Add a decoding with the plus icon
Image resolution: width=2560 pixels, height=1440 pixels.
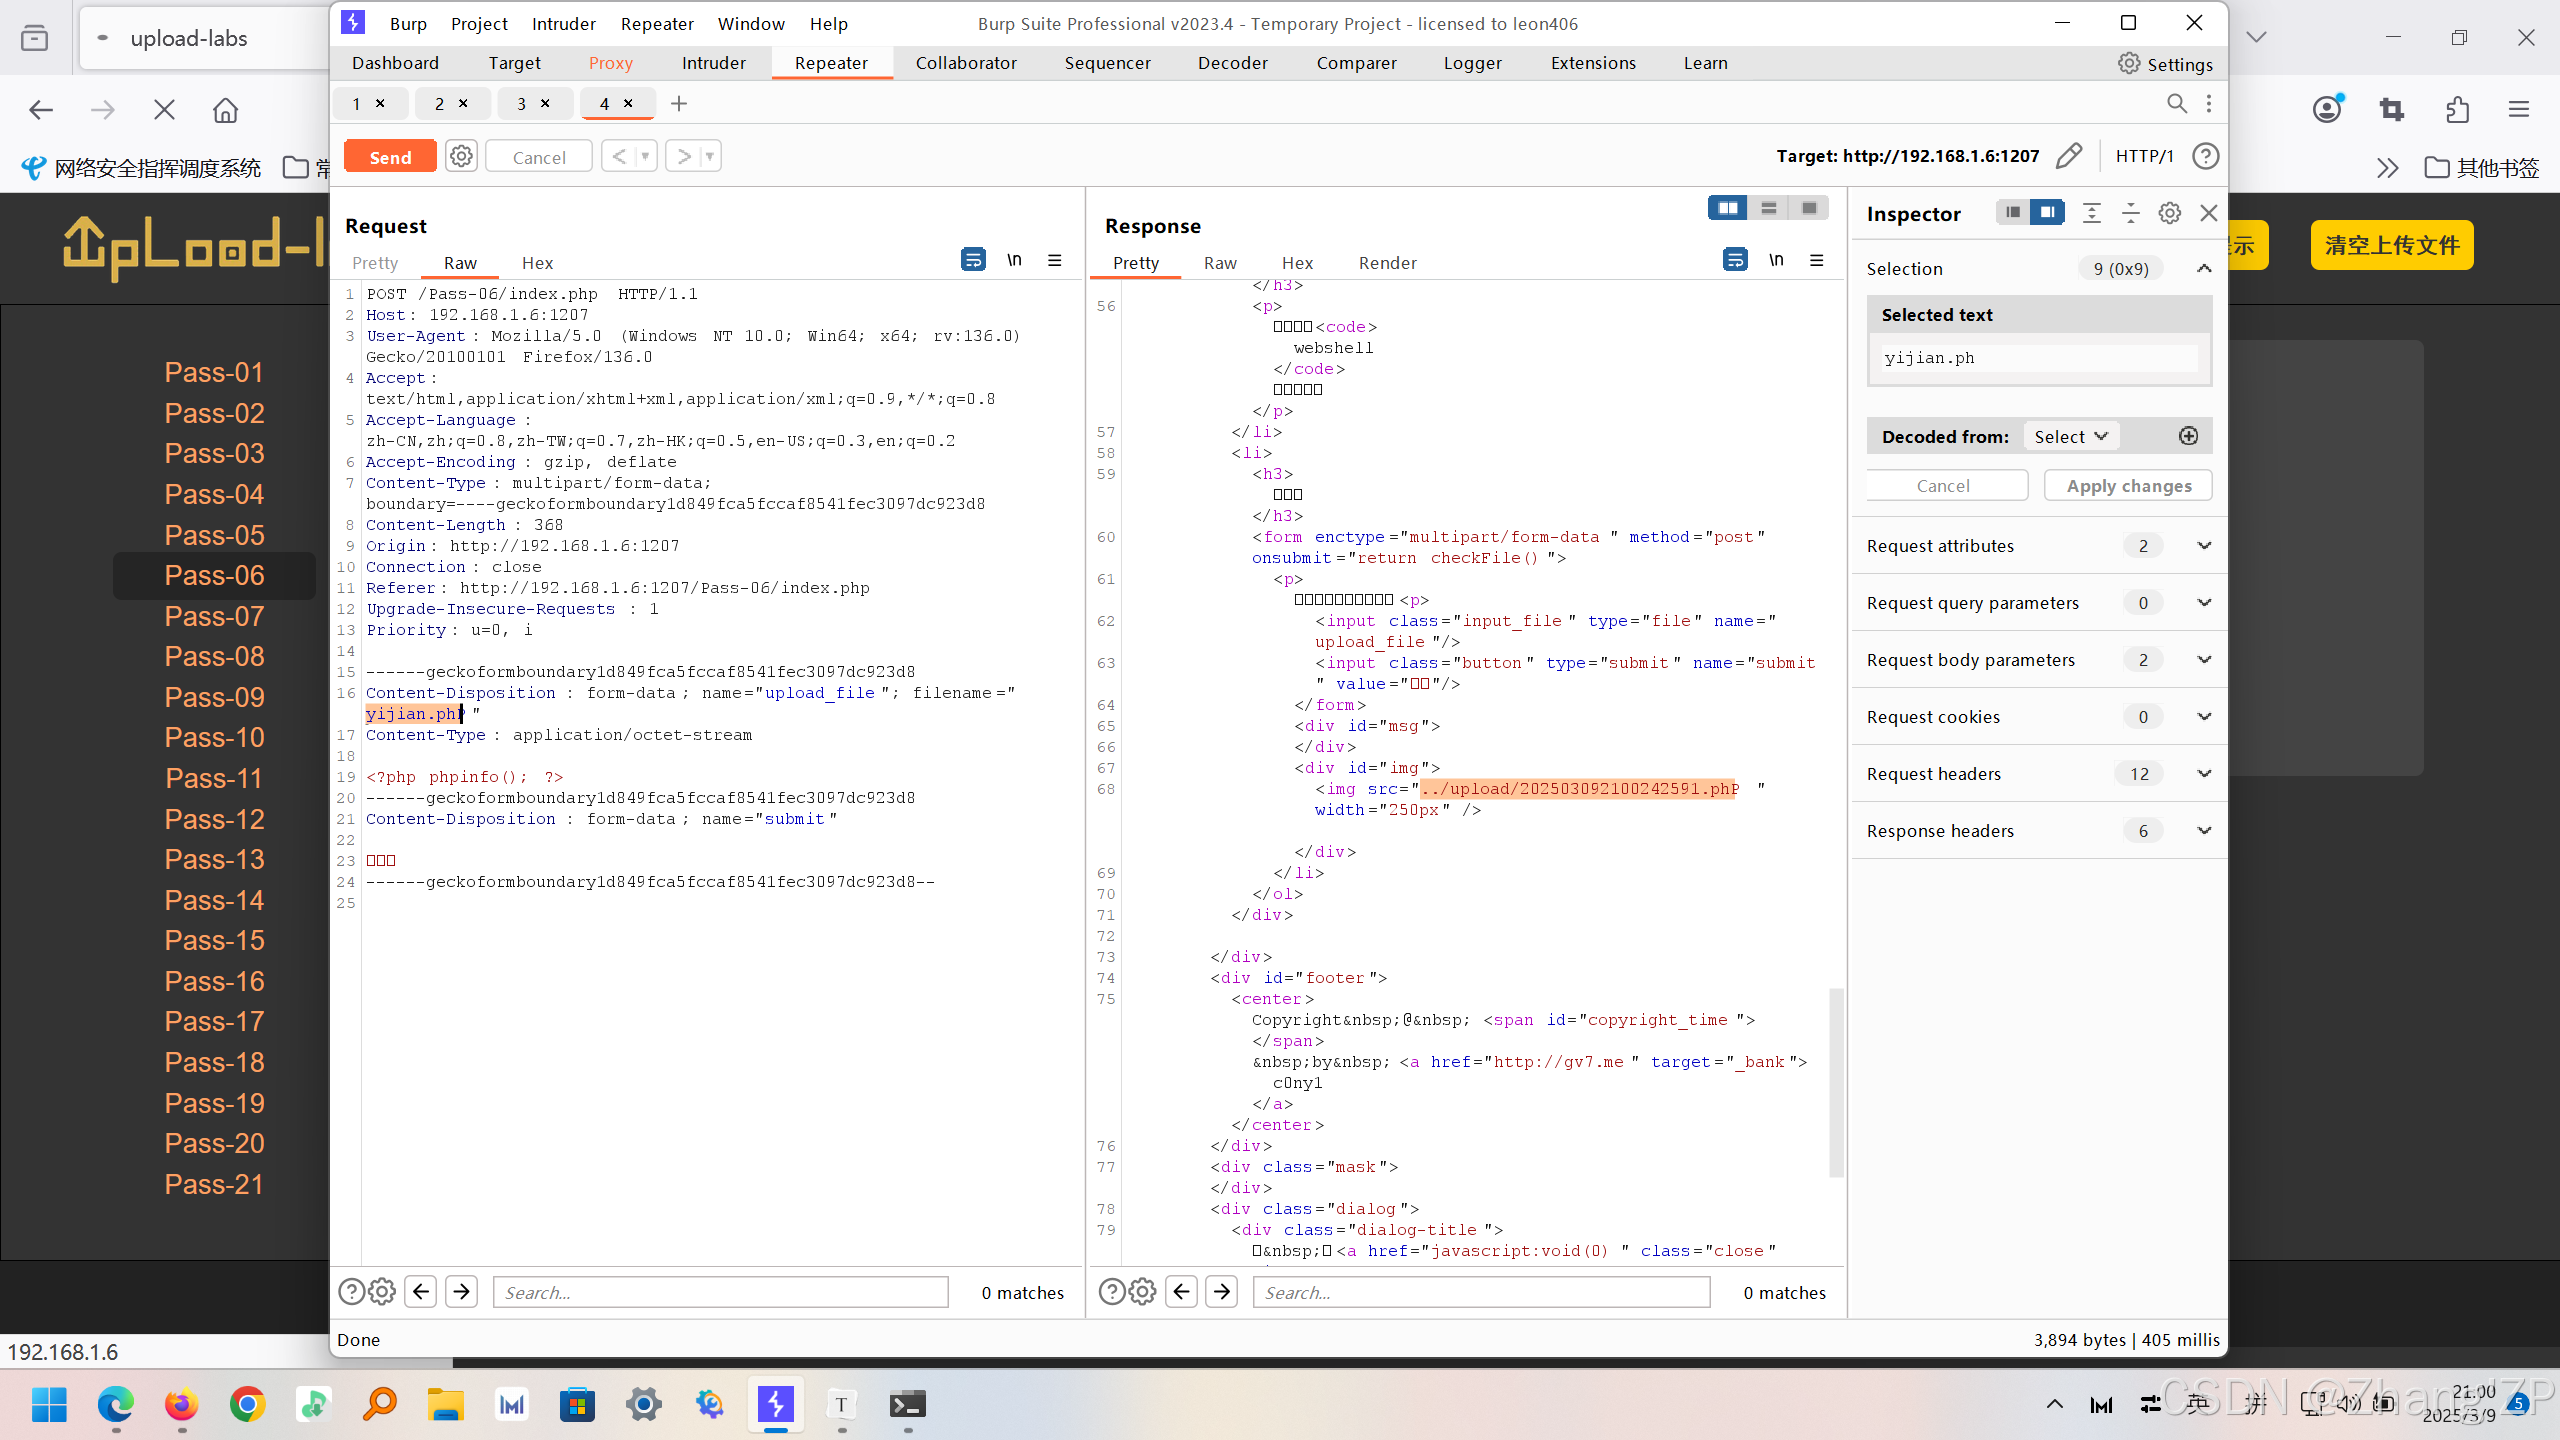click(x=2188, y=436)
